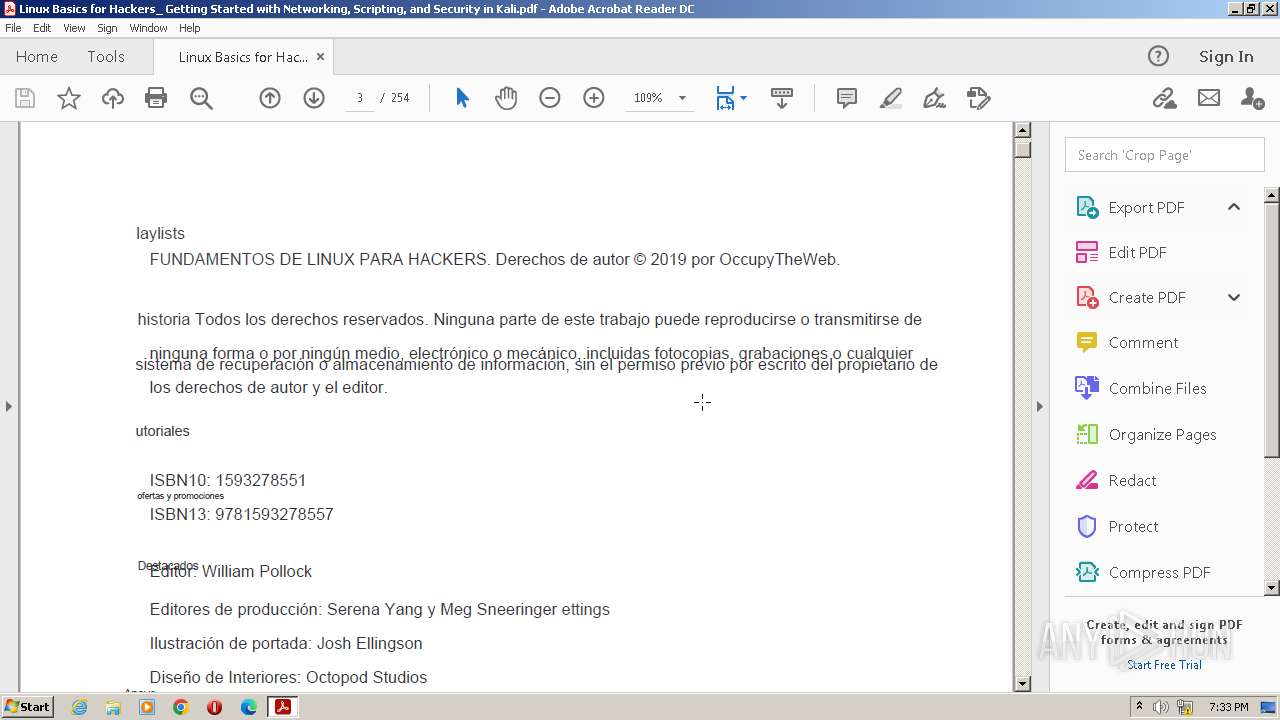Switch to the Tools tab
The height and width of the screenshot is (720, 1280).
coord(106,57)
